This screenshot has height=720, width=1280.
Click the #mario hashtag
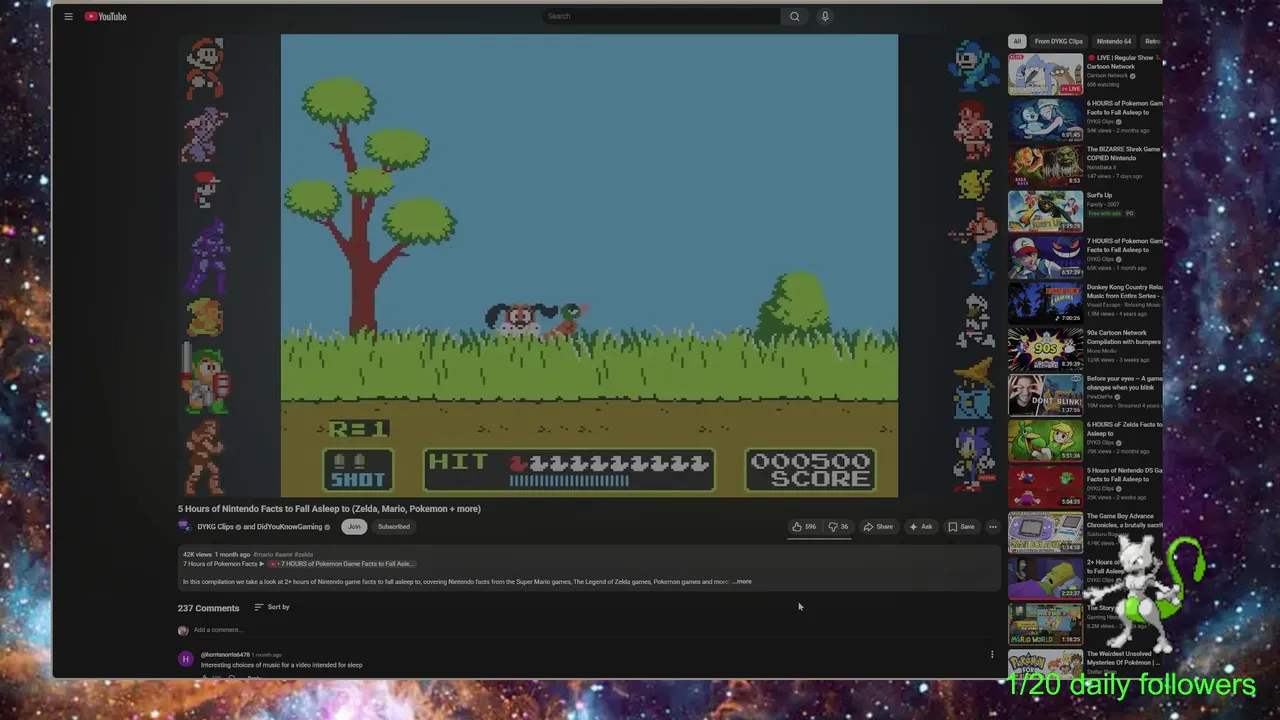pos(264,554)
